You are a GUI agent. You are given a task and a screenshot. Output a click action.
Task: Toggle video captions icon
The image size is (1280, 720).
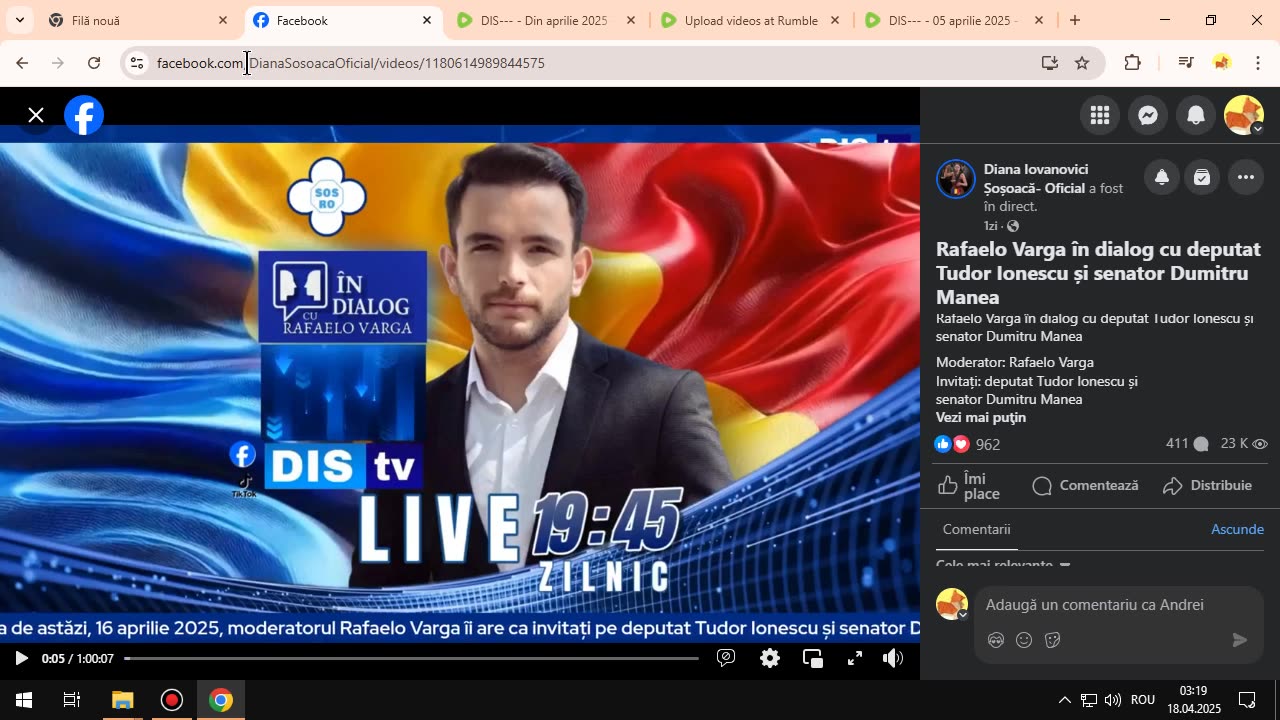[x=727, y=658]
